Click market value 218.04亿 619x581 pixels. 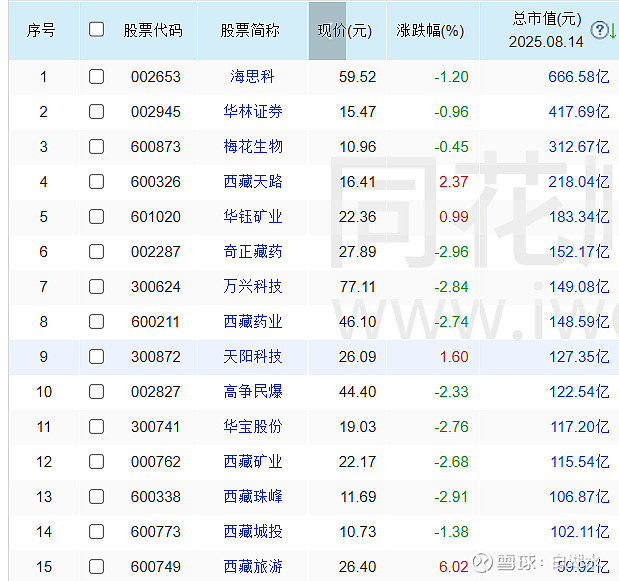click(x=579, y=182)
